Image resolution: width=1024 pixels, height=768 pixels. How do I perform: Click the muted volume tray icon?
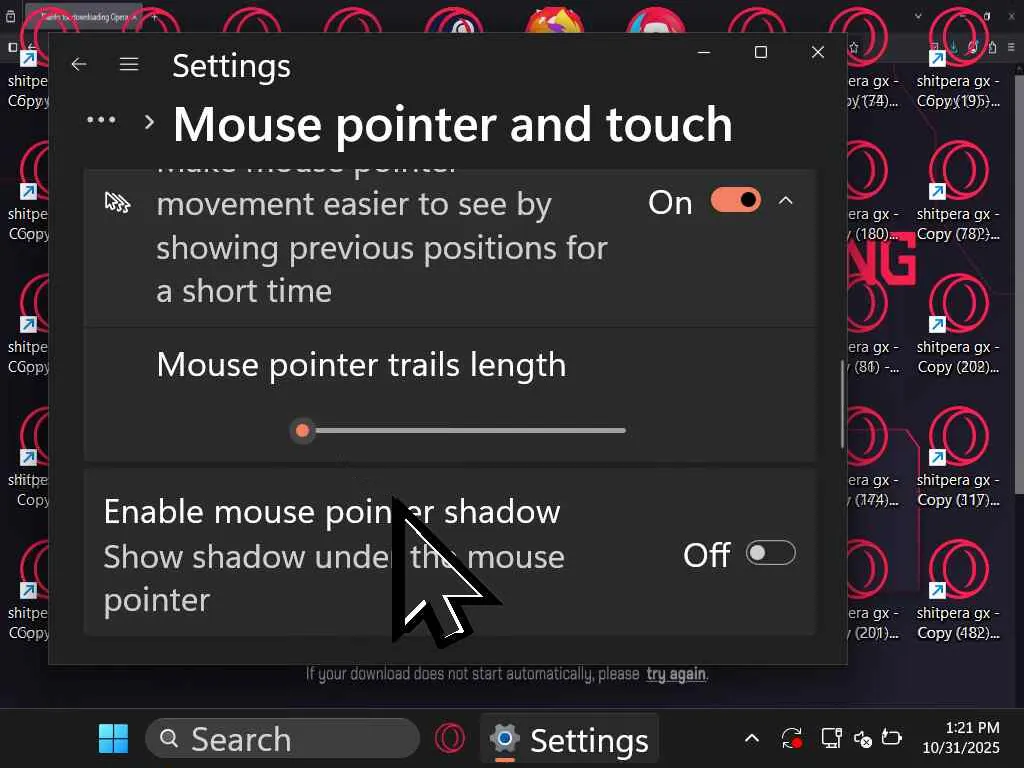pos(863,739)
